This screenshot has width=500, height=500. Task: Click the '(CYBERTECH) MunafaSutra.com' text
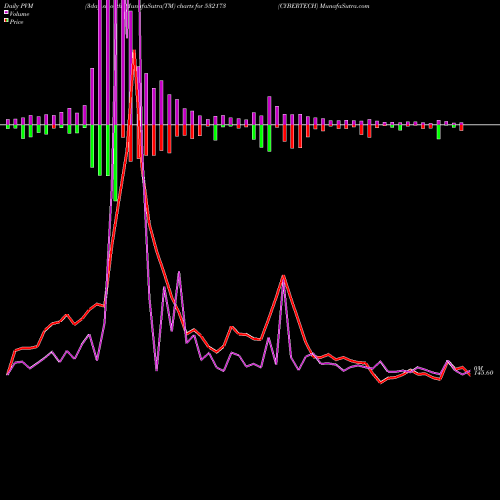point(324,6)
